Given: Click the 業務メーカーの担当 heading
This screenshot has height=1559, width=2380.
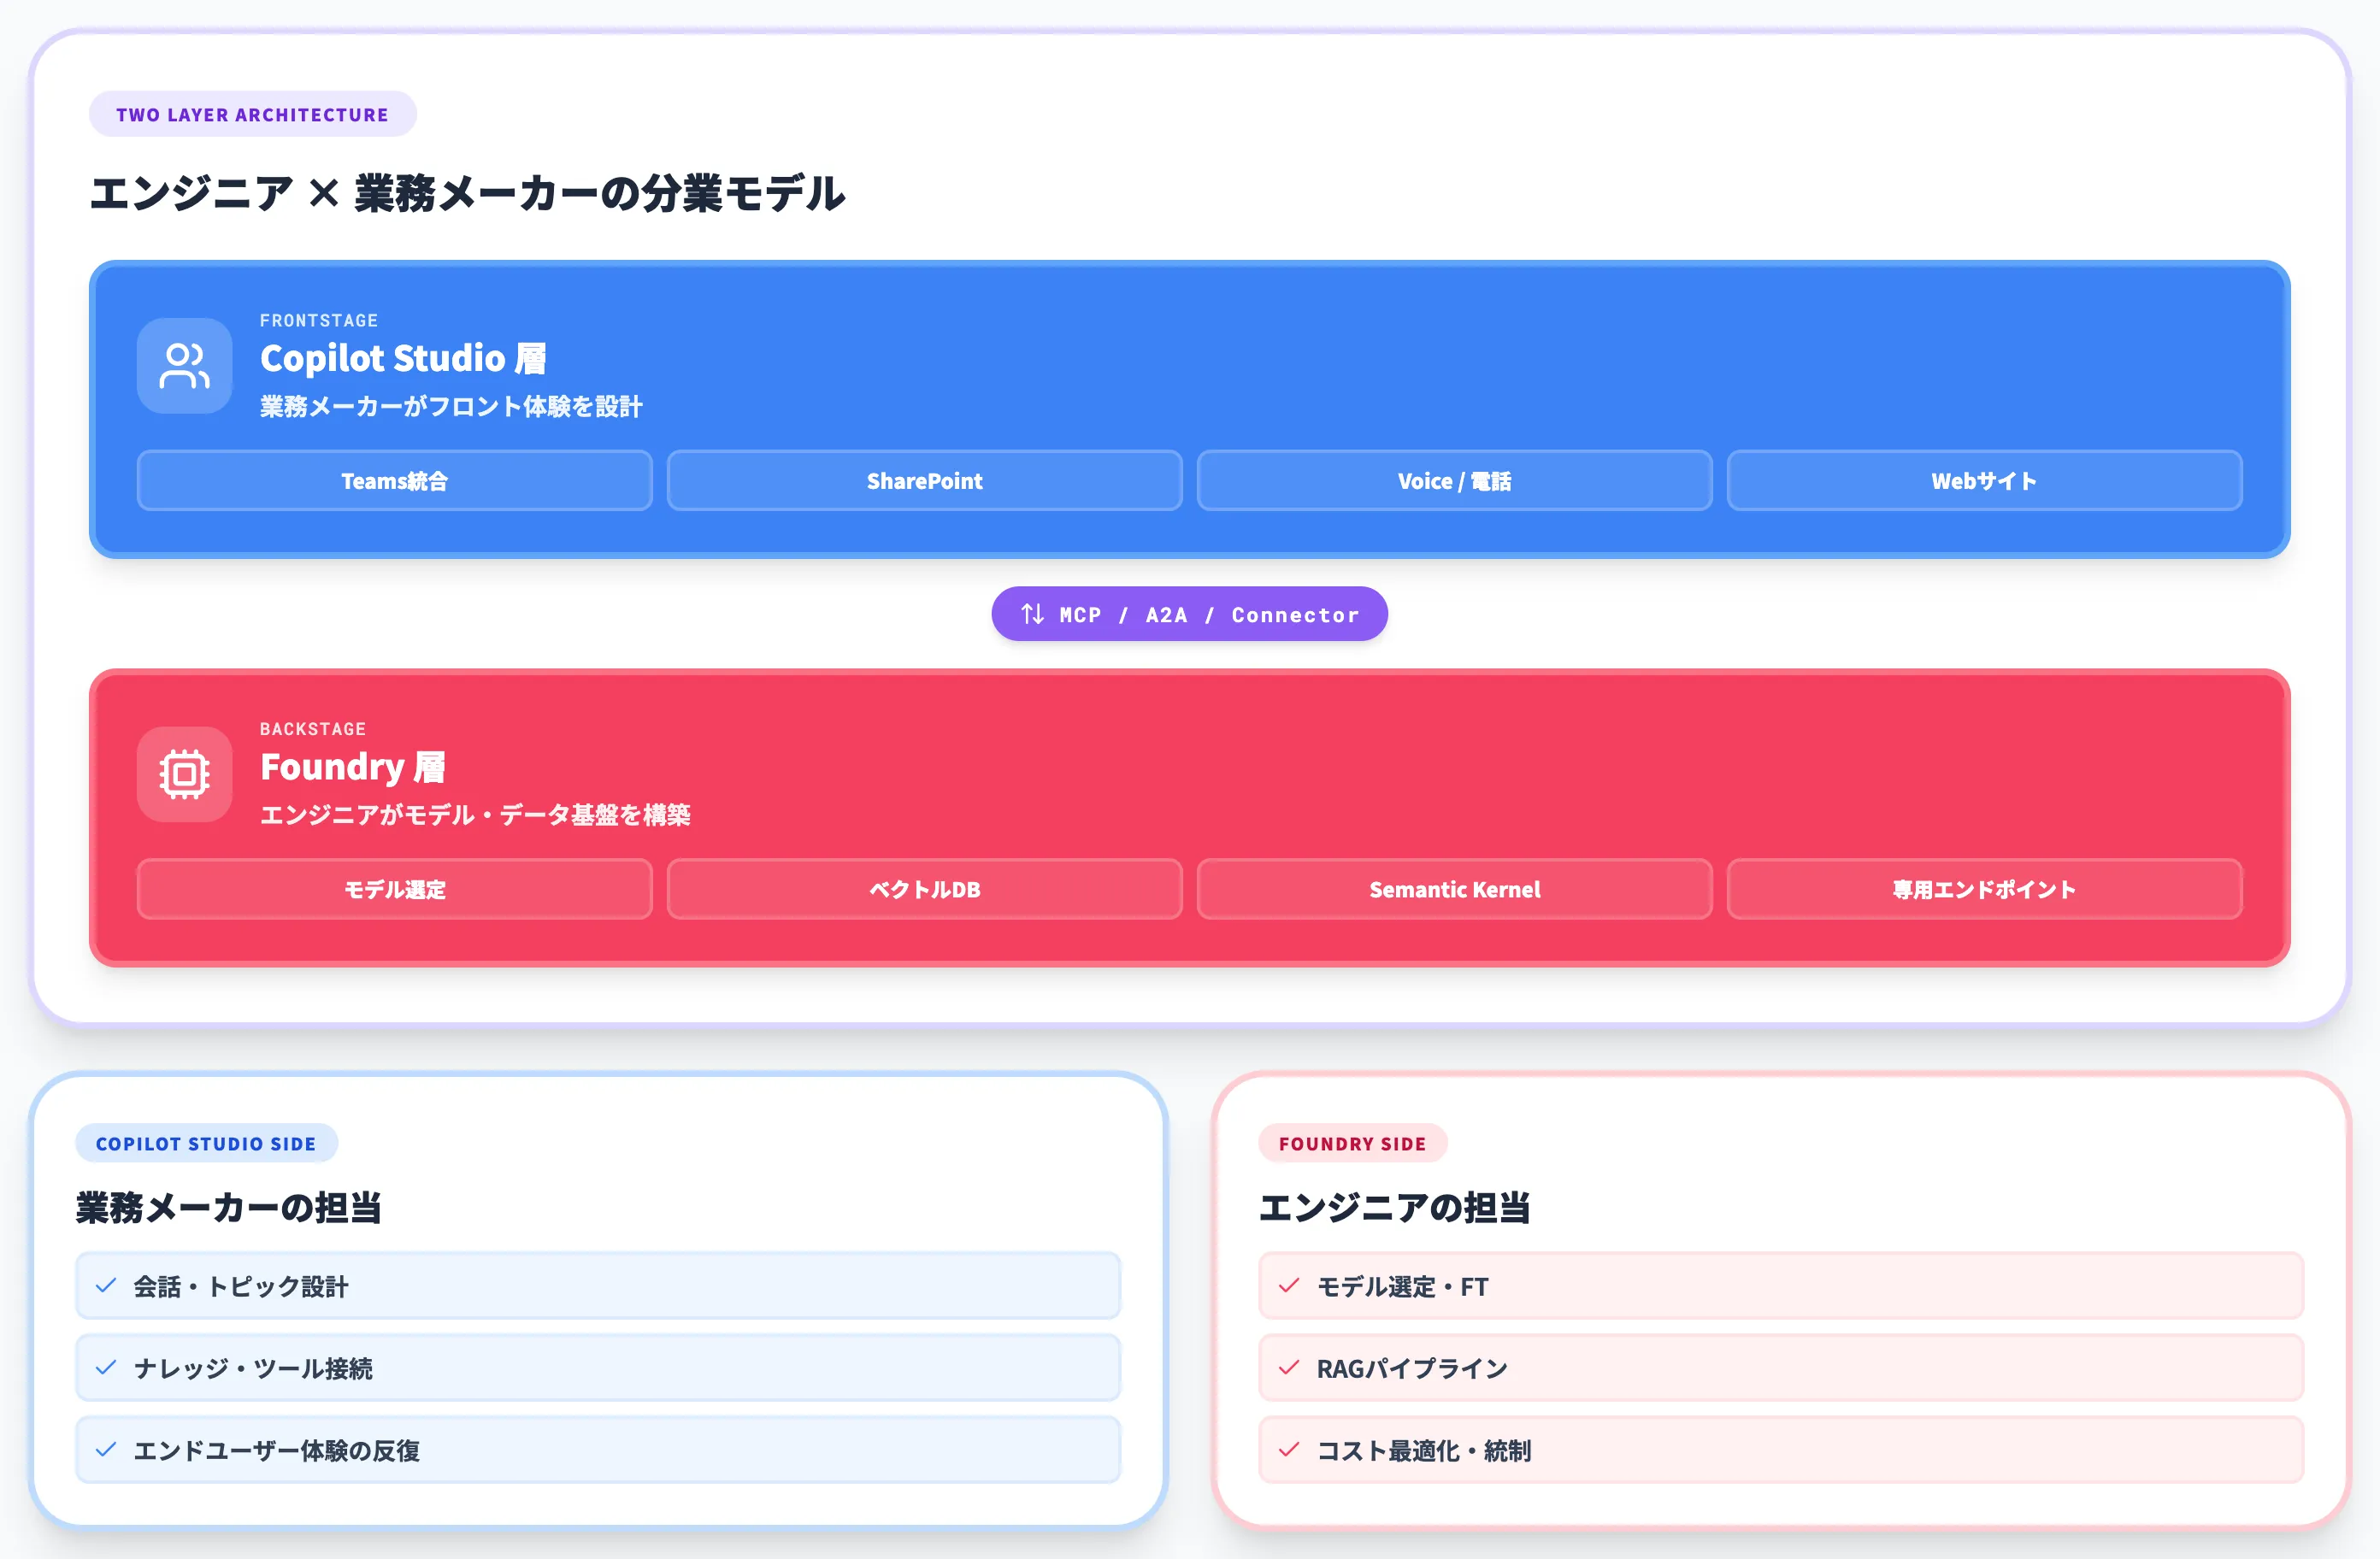Looking at the screenshot, I should pos(229,1207).
